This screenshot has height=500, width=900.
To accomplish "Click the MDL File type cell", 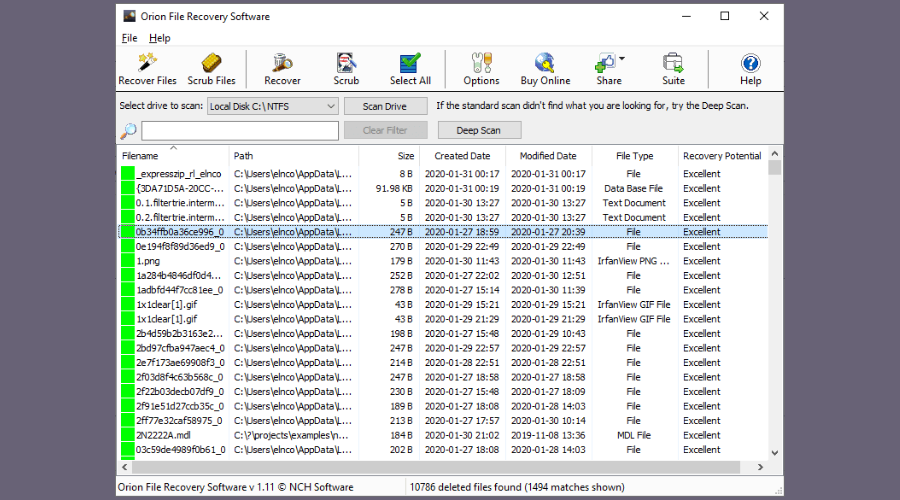I will [634, 435].
